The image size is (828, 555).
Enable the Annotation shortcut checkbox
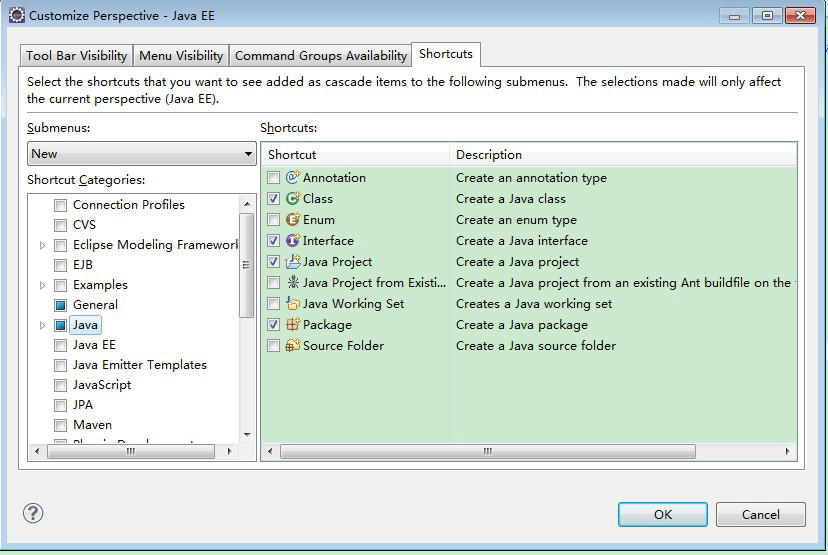point(274,177)
